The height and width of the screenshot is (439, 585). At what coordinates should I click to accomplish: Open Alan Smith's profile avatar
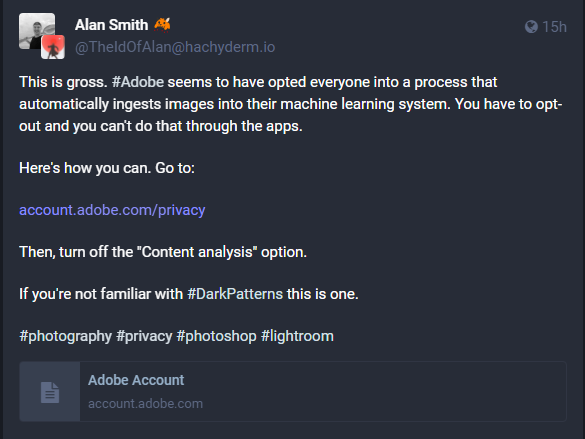pos(37,30)
